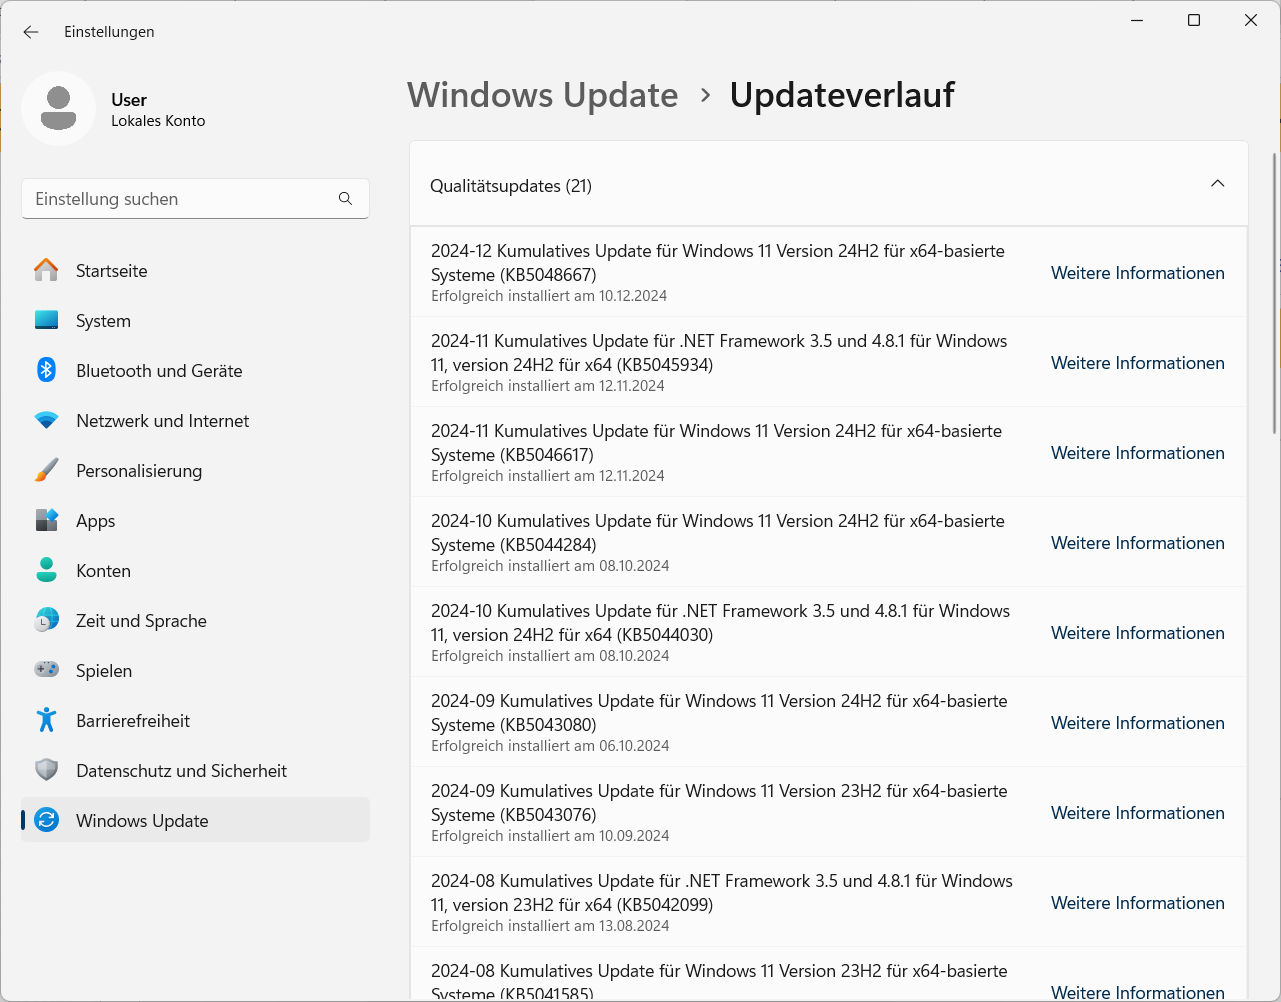Select Windows Update in sidebar
The width and height of the screenshot is (1281, 1002).
click(195, 821)
